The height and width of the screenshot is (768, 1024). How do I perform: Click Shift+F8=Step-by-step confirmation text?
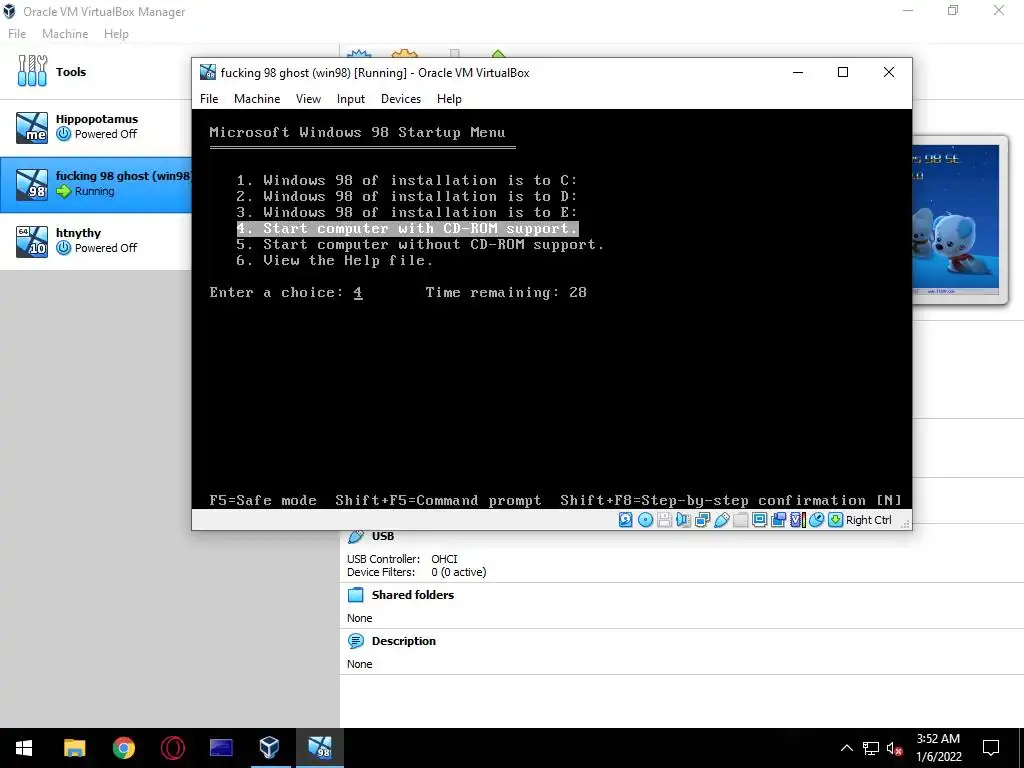pos(713,500)
